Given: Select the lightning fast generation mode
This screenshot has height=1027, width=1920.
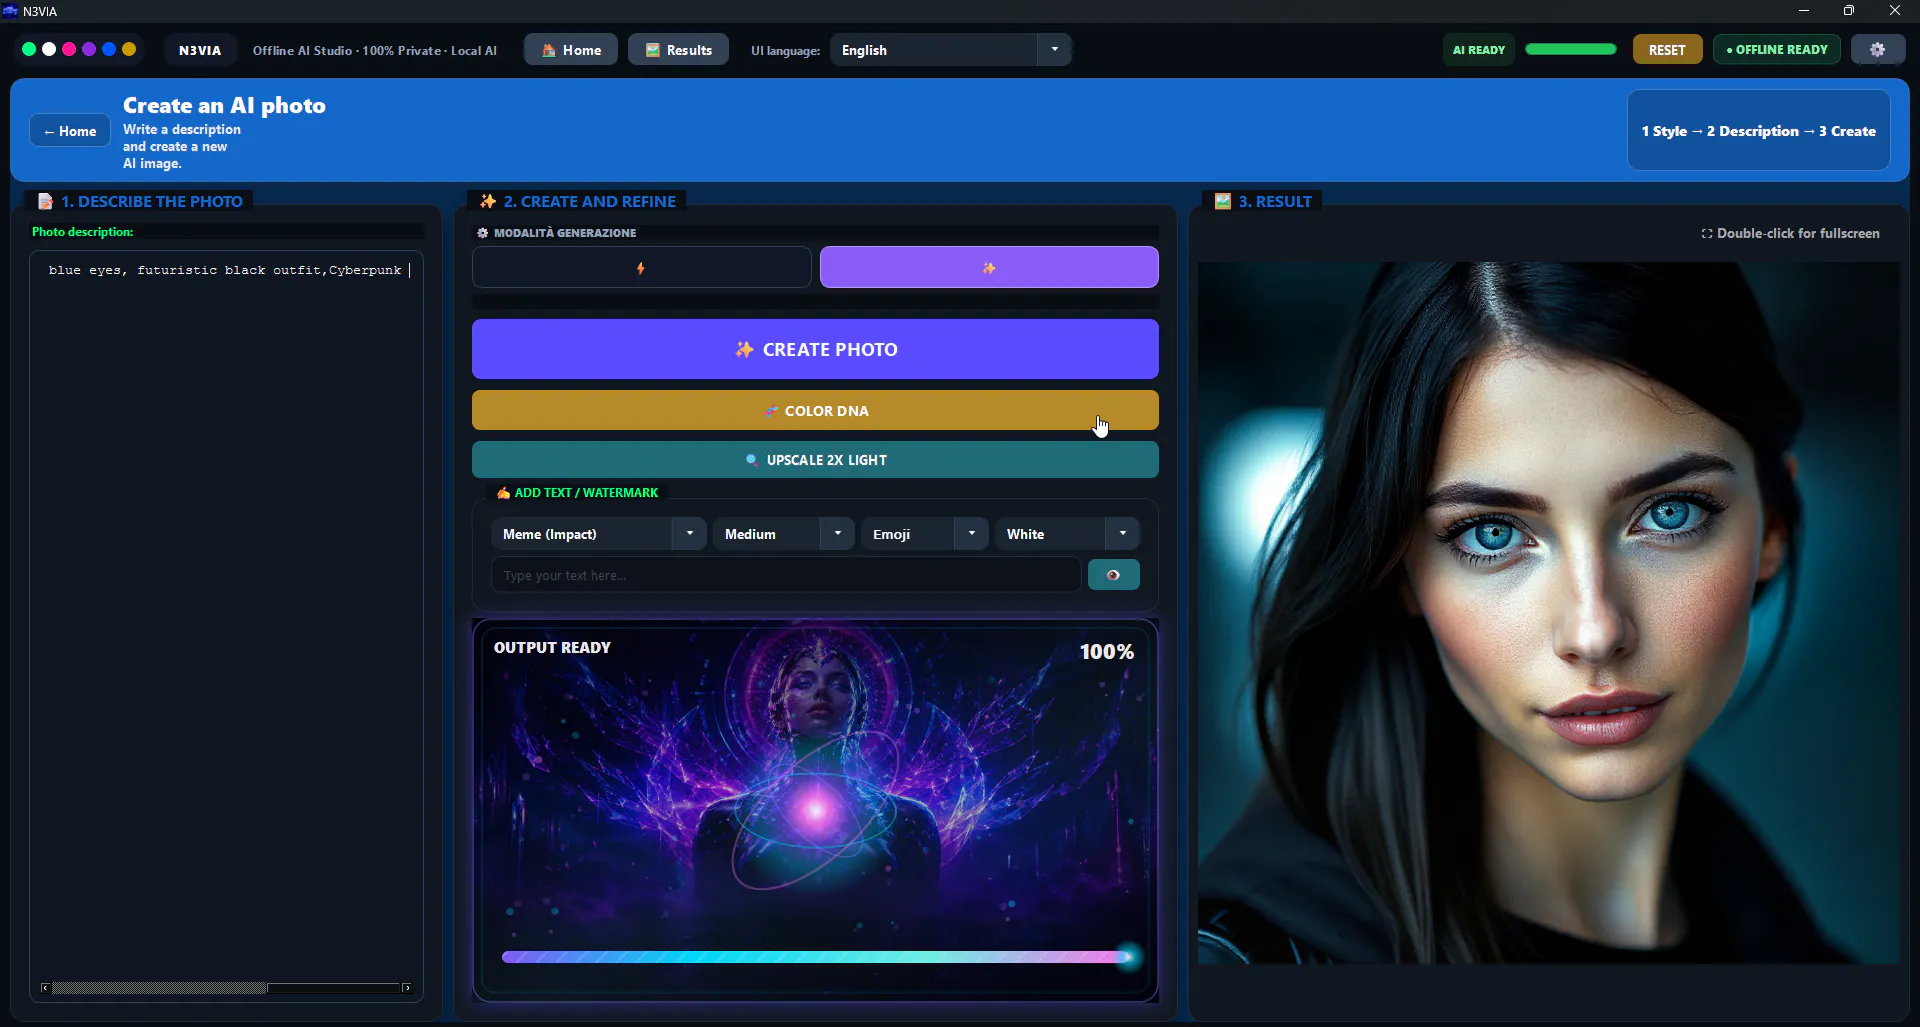Looking at the screenshot, I should (x=641, y=268).
